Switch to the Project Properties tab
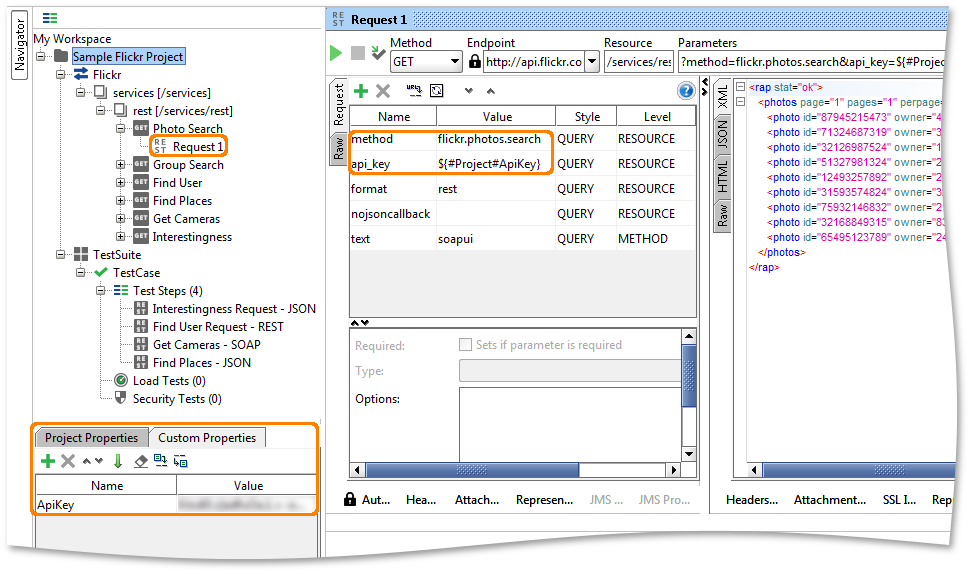Viewport: 971px width, 574px height. click(92, 438)
